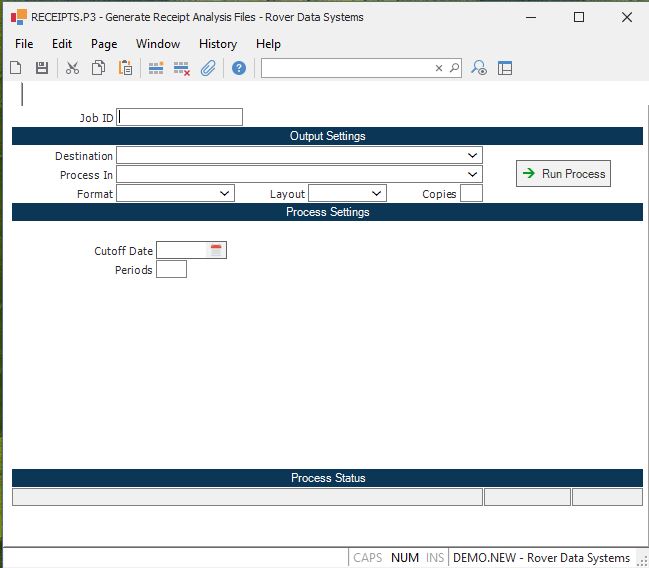Open the Cutoff Date calendar picker

click(x=216, y=251)
